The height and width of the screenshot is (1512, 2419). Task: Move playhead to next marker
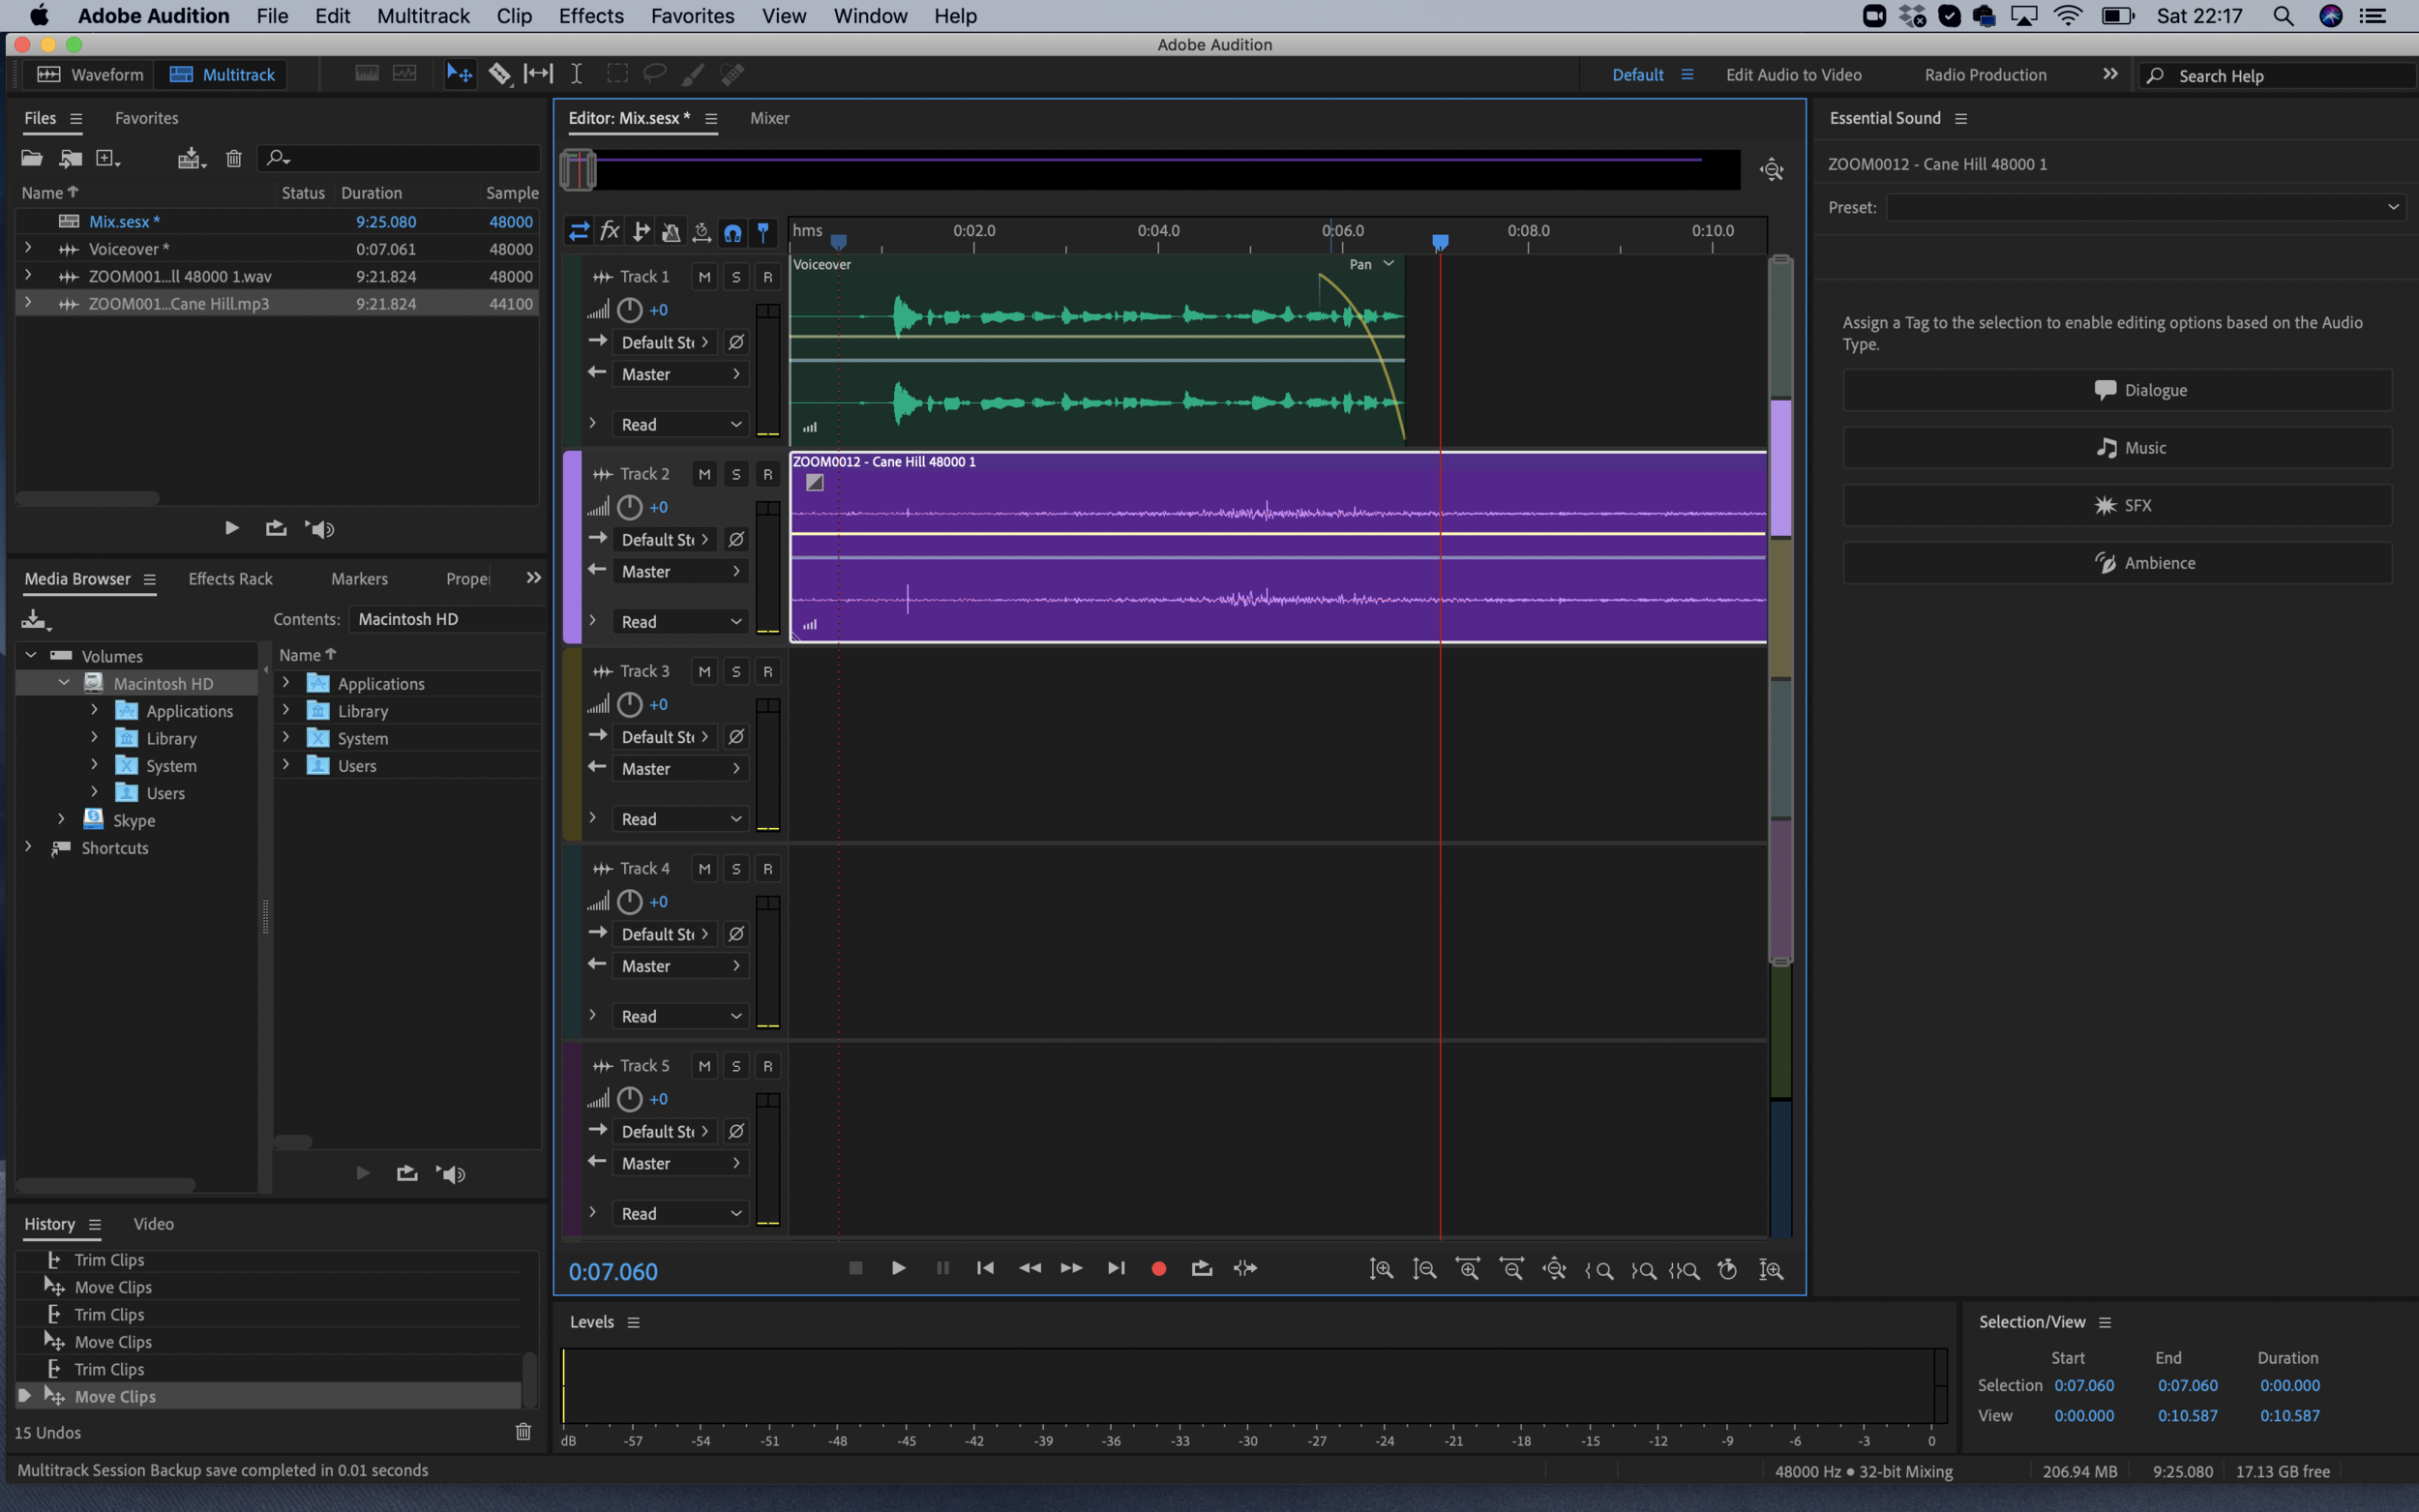1116,1268
